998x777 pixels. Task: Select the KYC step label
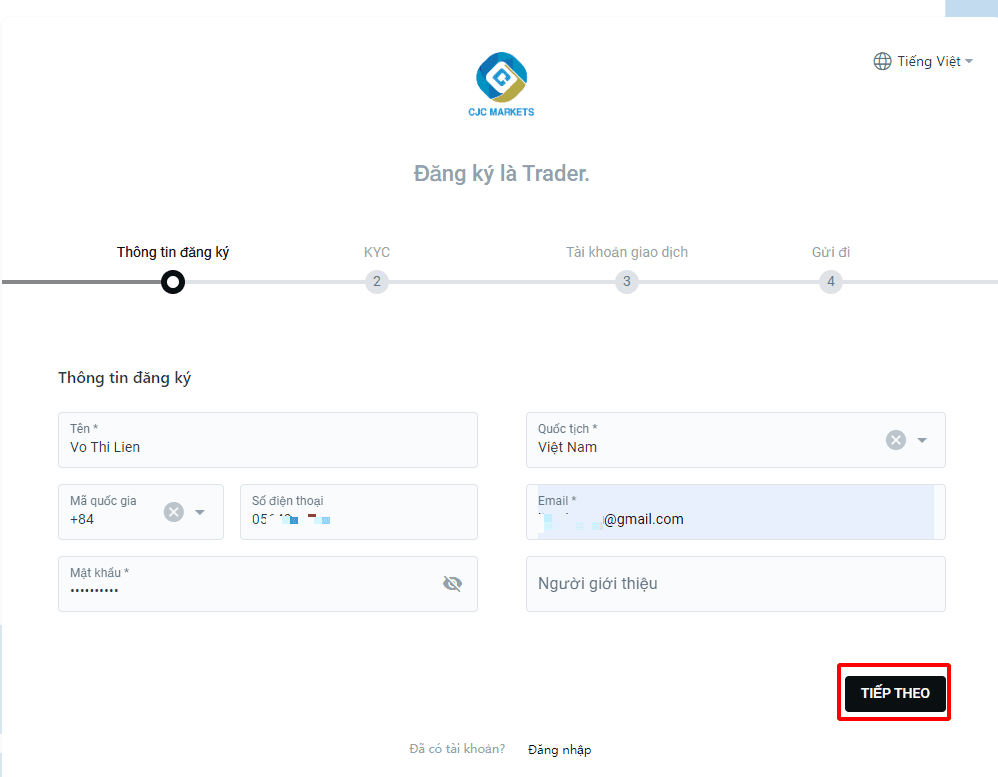(x=377, y=252)
